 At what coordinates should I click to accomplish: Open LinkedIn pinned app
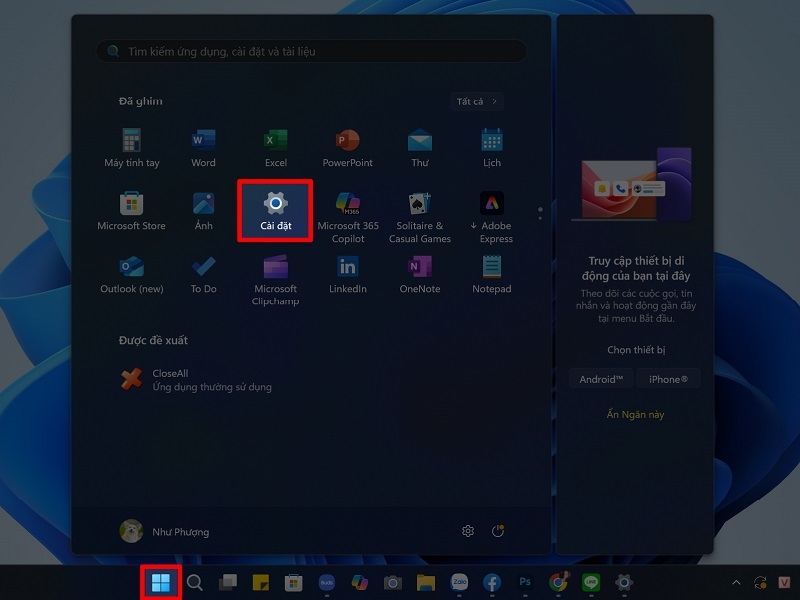[x=347, y=274]
